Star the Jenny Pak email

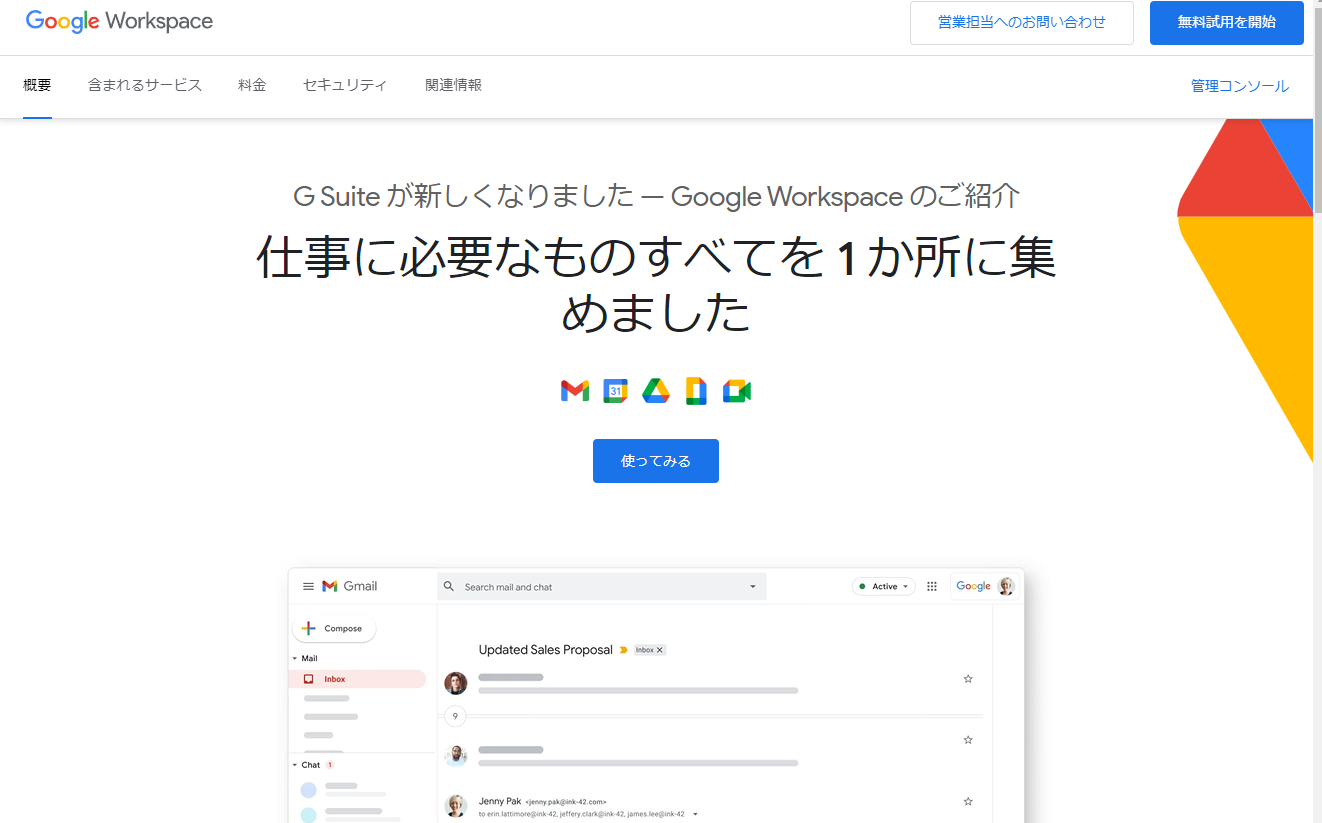(x=968, y=801)
